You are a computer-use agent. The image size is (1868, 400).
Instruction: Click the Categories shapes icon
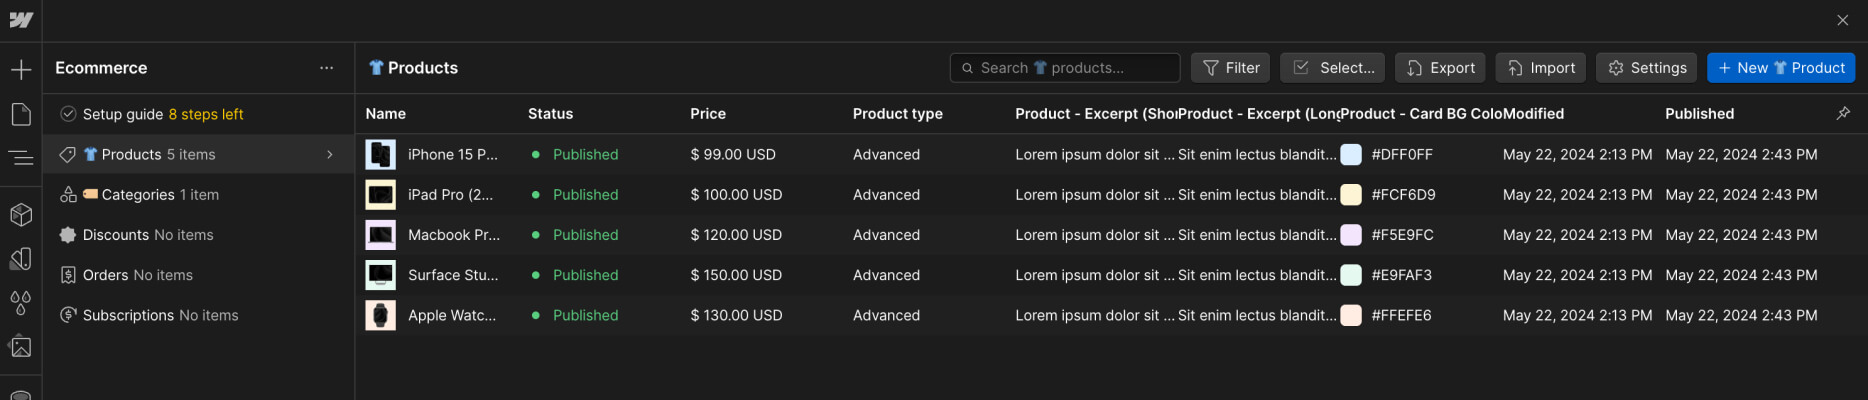(68, 194)
